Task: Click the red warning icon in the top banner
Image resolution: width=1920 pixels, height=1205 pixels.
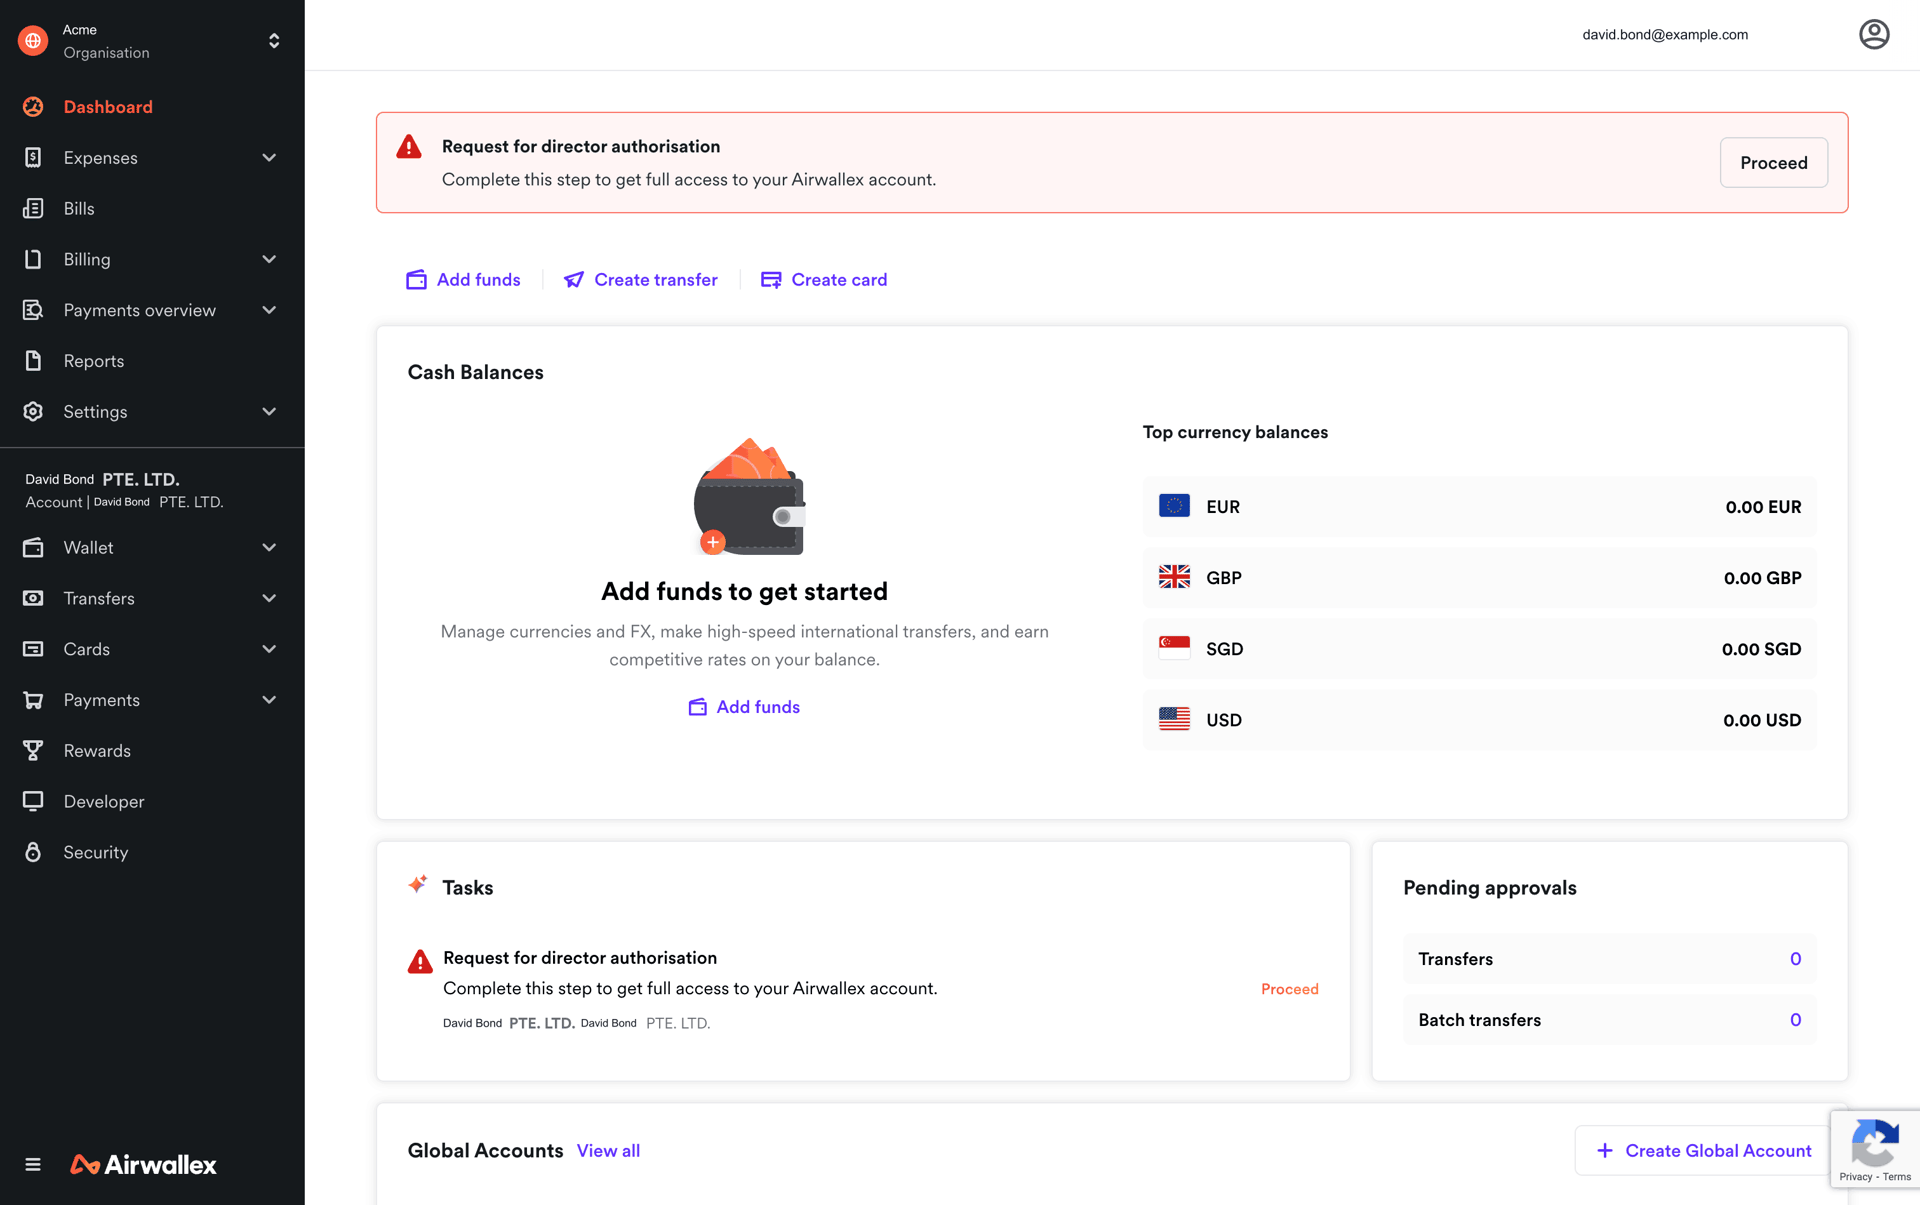Action: [x=409, y=147]
